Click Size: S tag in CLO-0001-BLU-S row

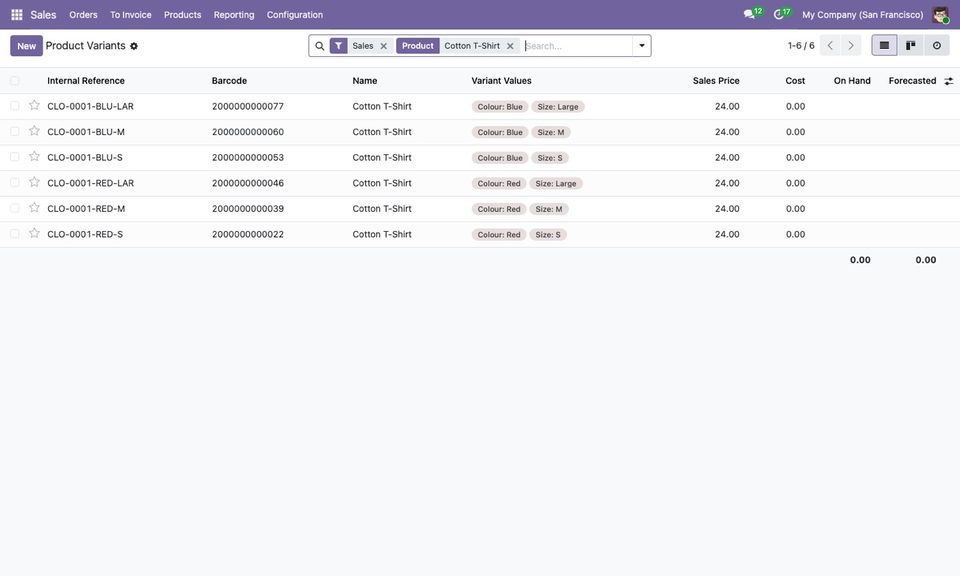coord(550,158)
